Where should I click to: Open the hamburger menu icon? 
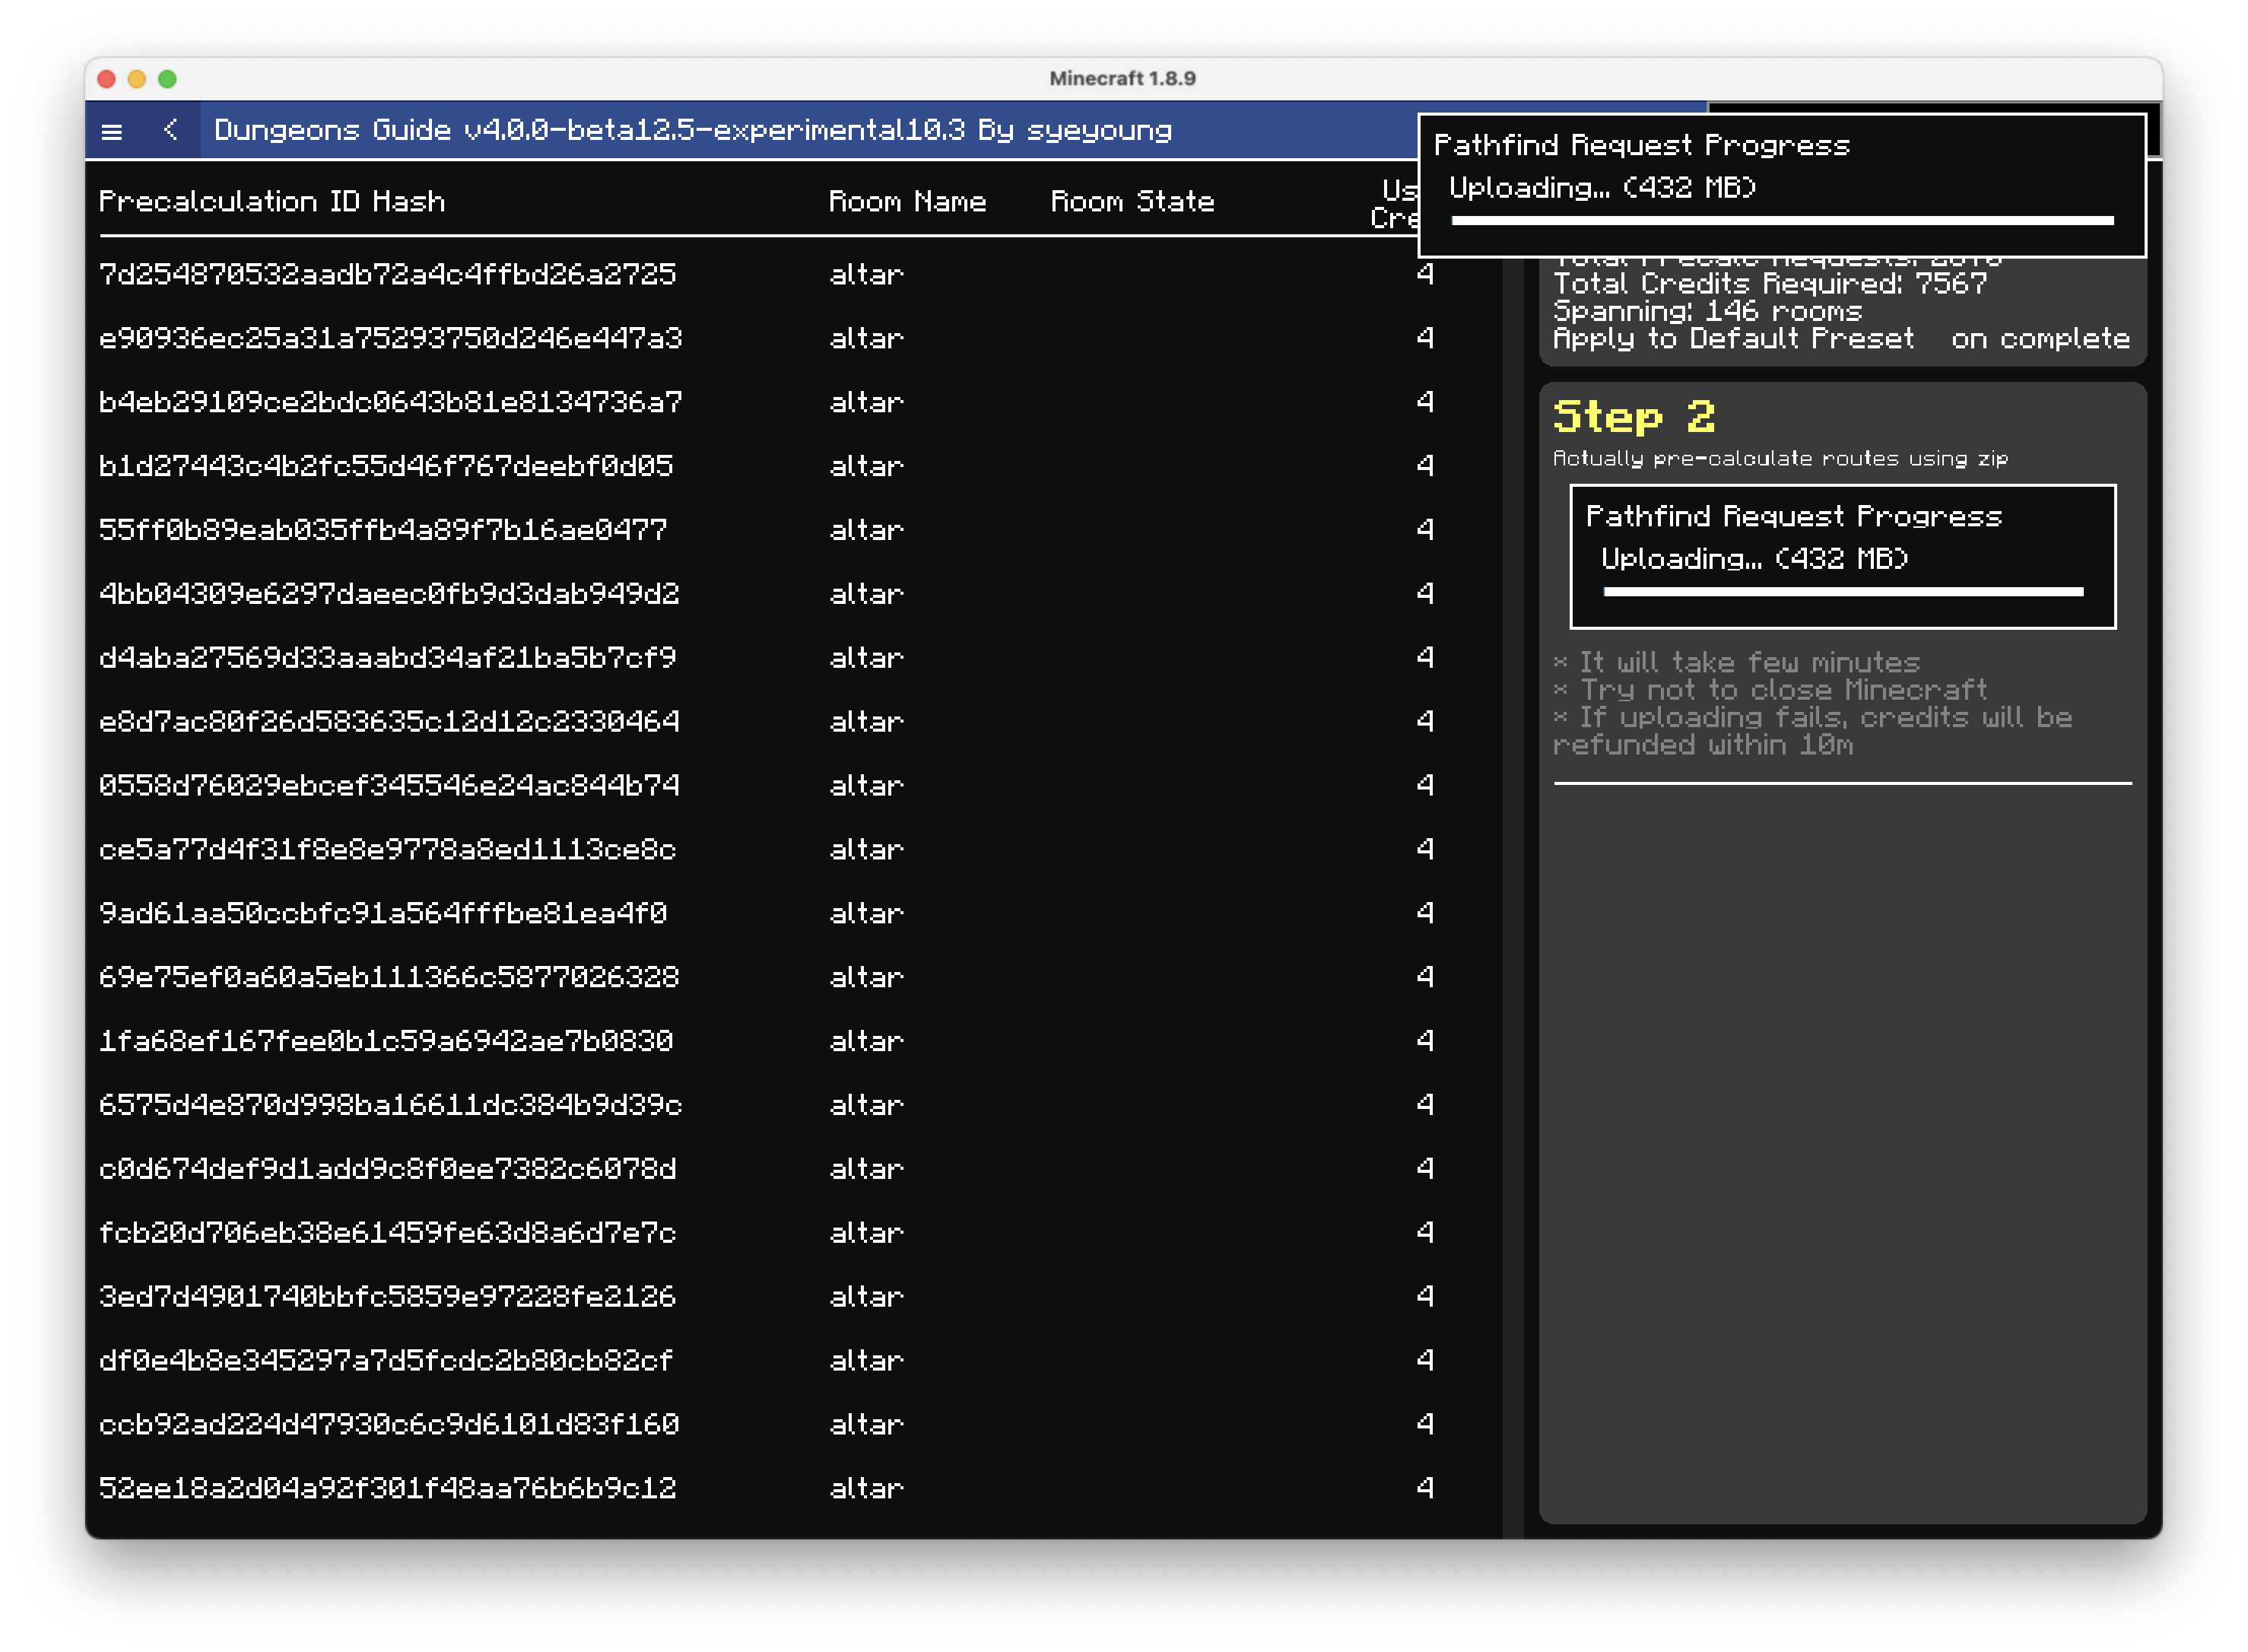point(112,131)
